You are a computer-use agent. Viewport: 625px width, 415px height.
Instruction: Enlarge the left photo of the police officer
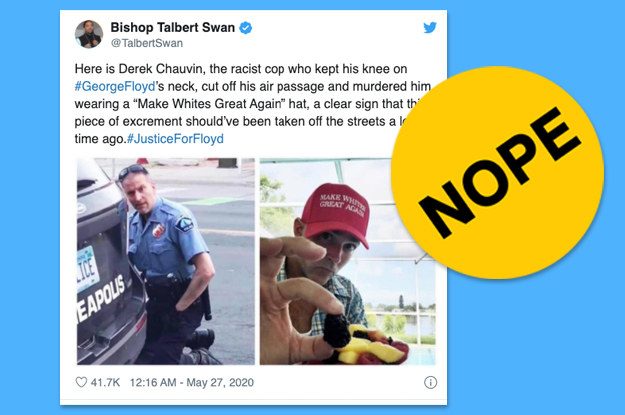(165, 262)
